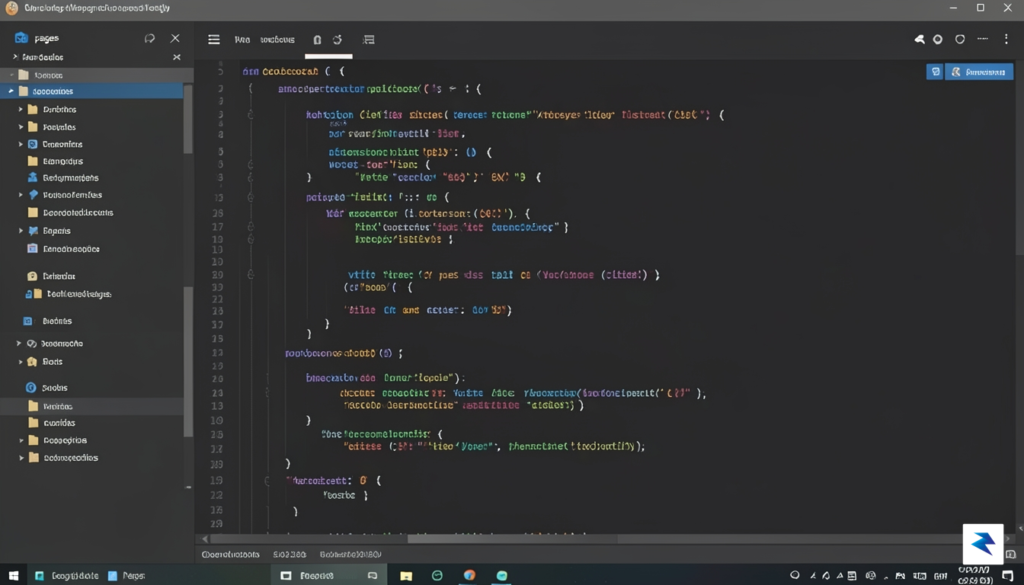Open the Windows Start menu

[x=13, y=576]
